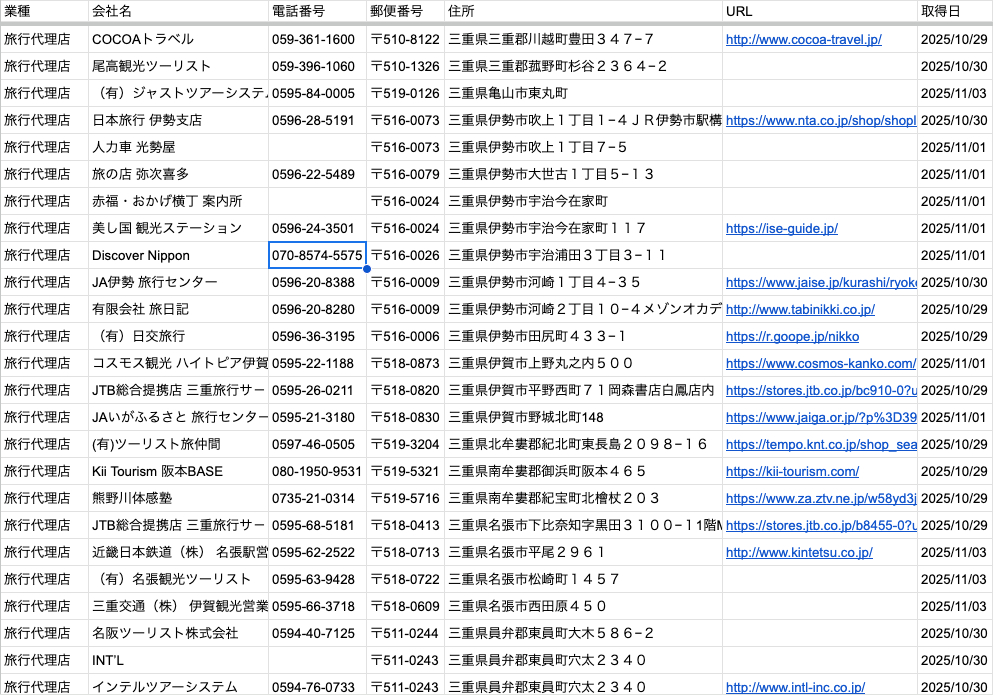
Task: Select phone number 0594-40-7125
Action: point(317,634)
